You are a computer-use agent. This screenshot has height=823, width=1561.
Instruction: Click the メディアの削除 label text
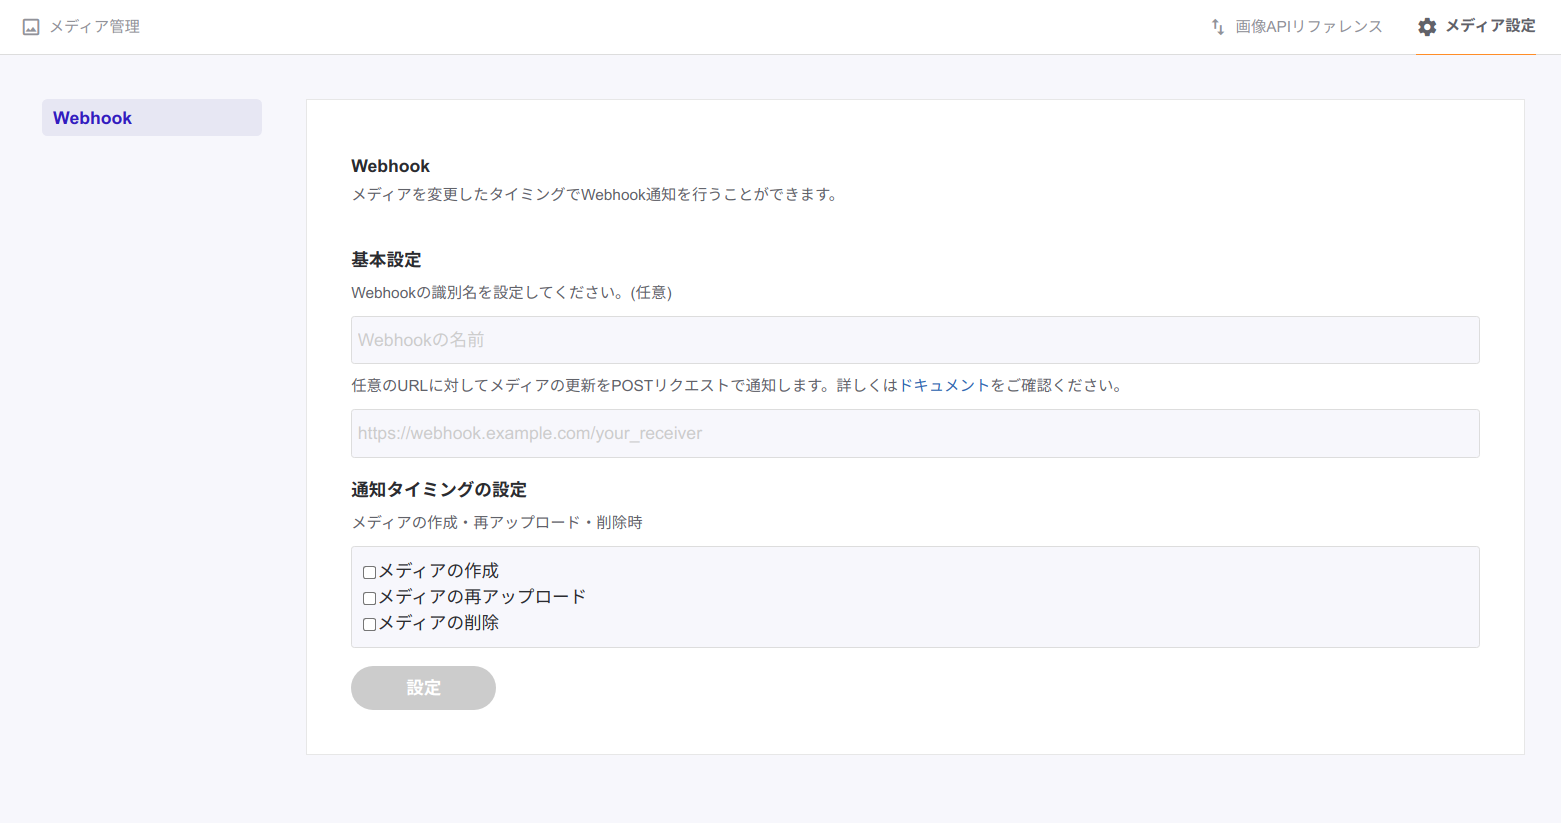[438, 623]
